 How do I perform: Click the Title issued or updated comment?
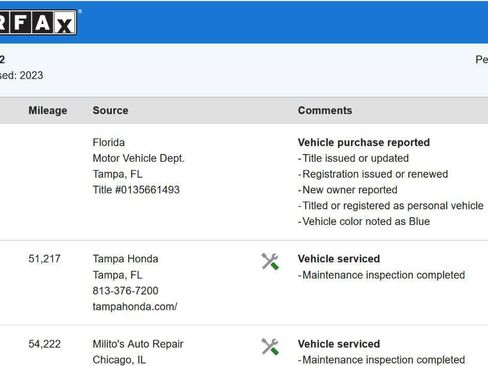click(x=353, y=158)
